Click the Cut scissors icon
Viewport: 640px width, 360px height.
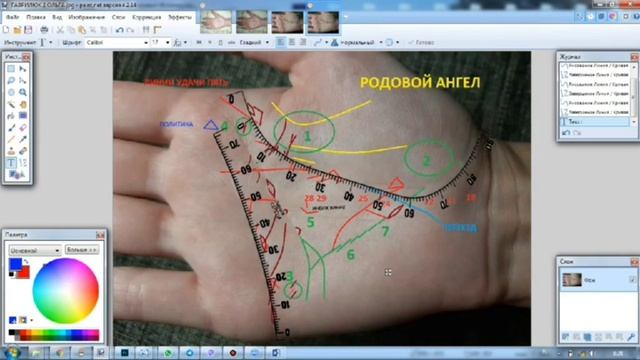60,30
